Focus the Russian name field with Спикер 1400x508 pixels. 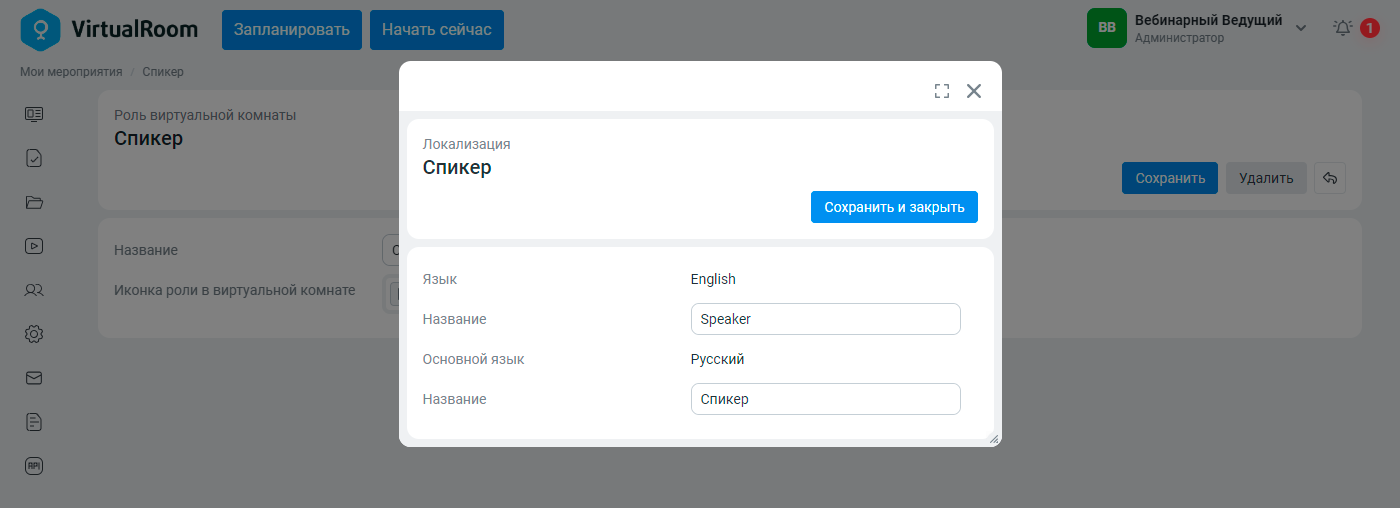[826, 399]
